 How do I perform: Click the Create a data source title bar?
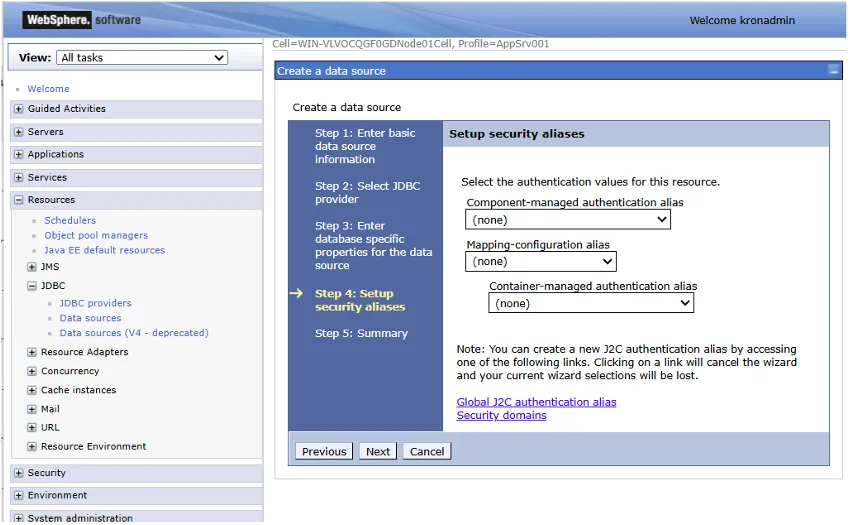tap(558, 71)
